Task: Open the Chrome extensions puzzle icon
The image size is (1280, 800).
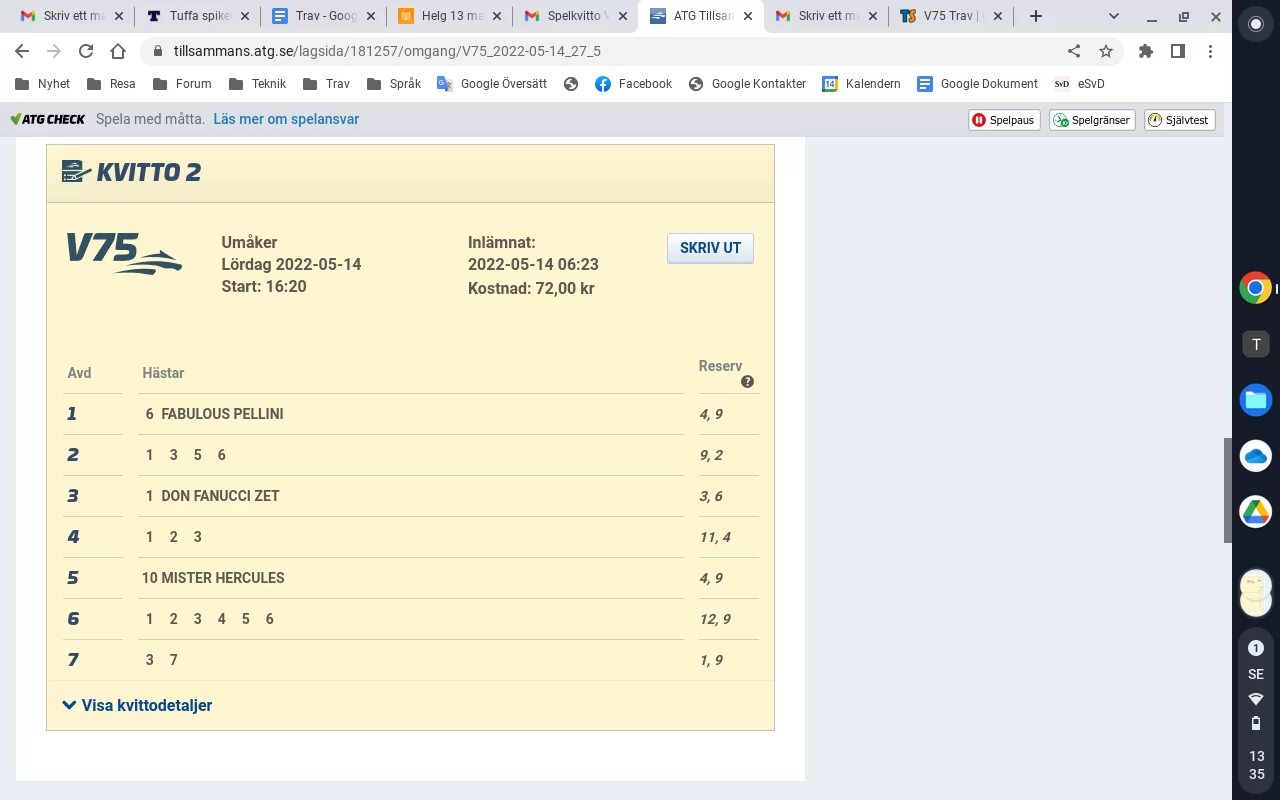Action: click(x=1146, y=51)
